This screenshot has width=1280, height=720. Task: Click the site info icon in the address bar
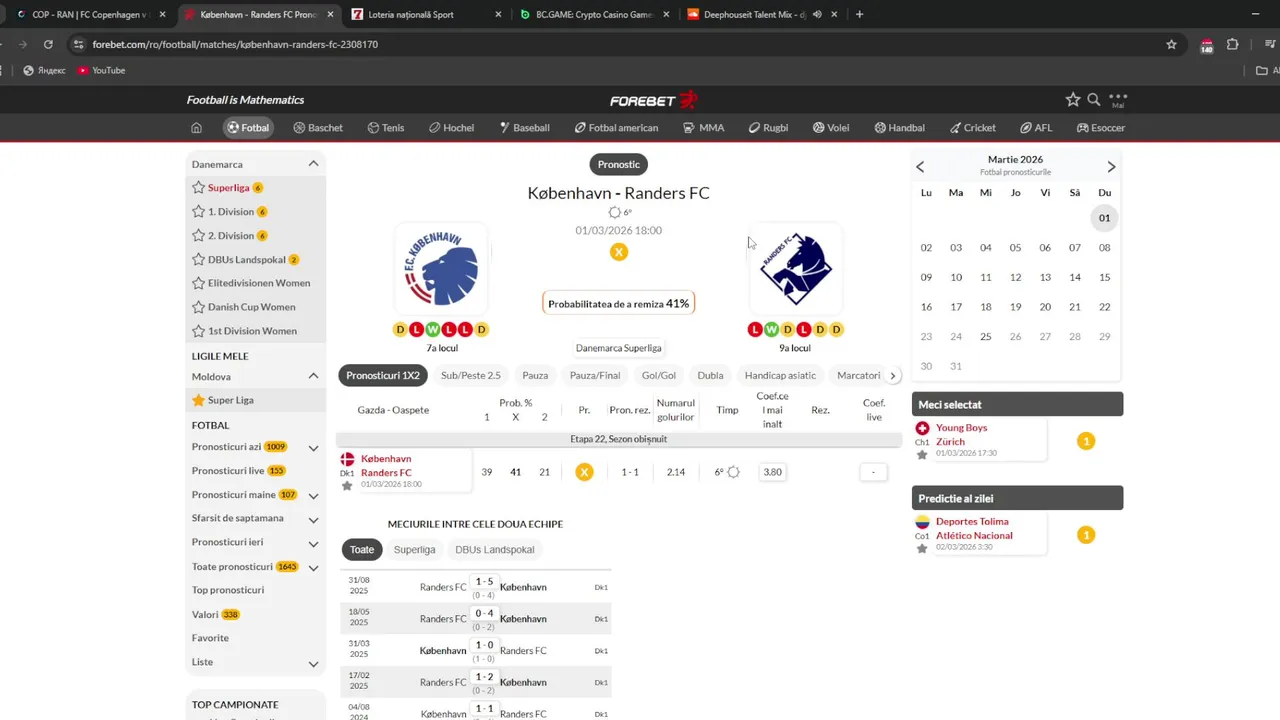pos(79,44)
